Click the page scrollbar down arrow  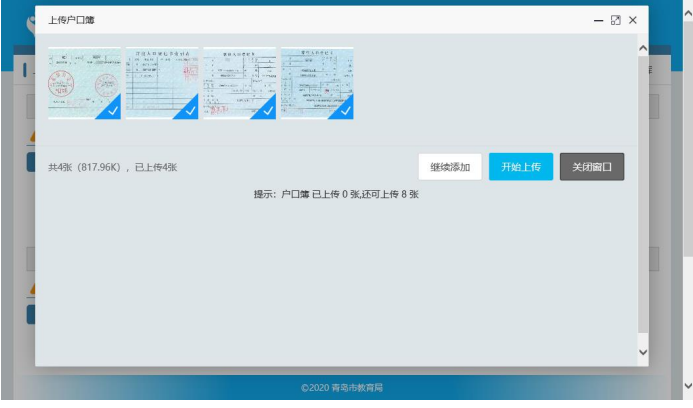tap(685, 385)
